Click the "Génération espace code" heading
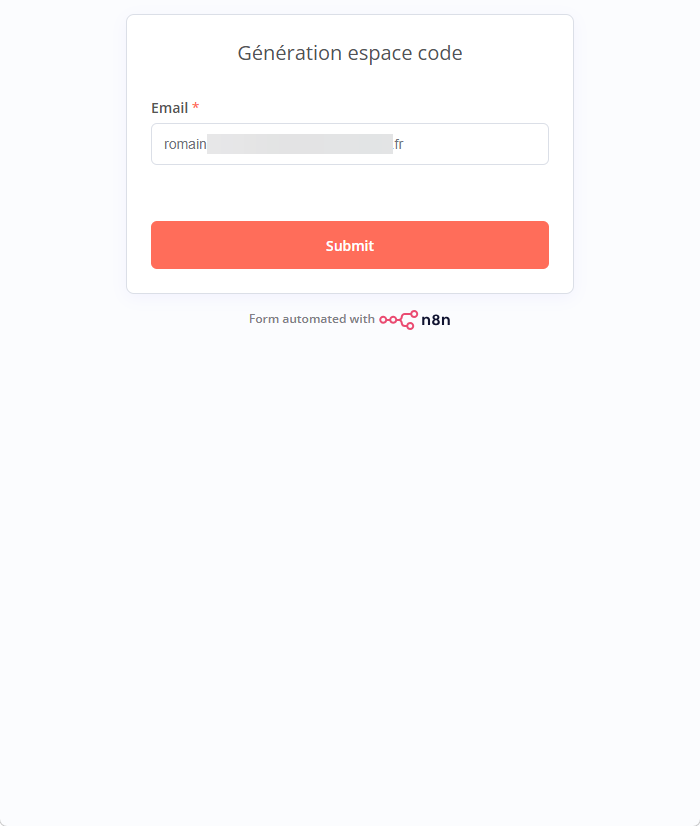The image size is (700, 826). point(350,53)
